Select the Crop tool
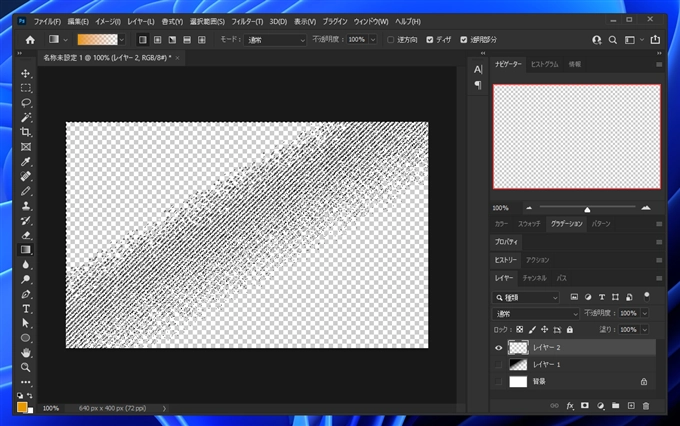680x426 pixels. pos(26,132)
